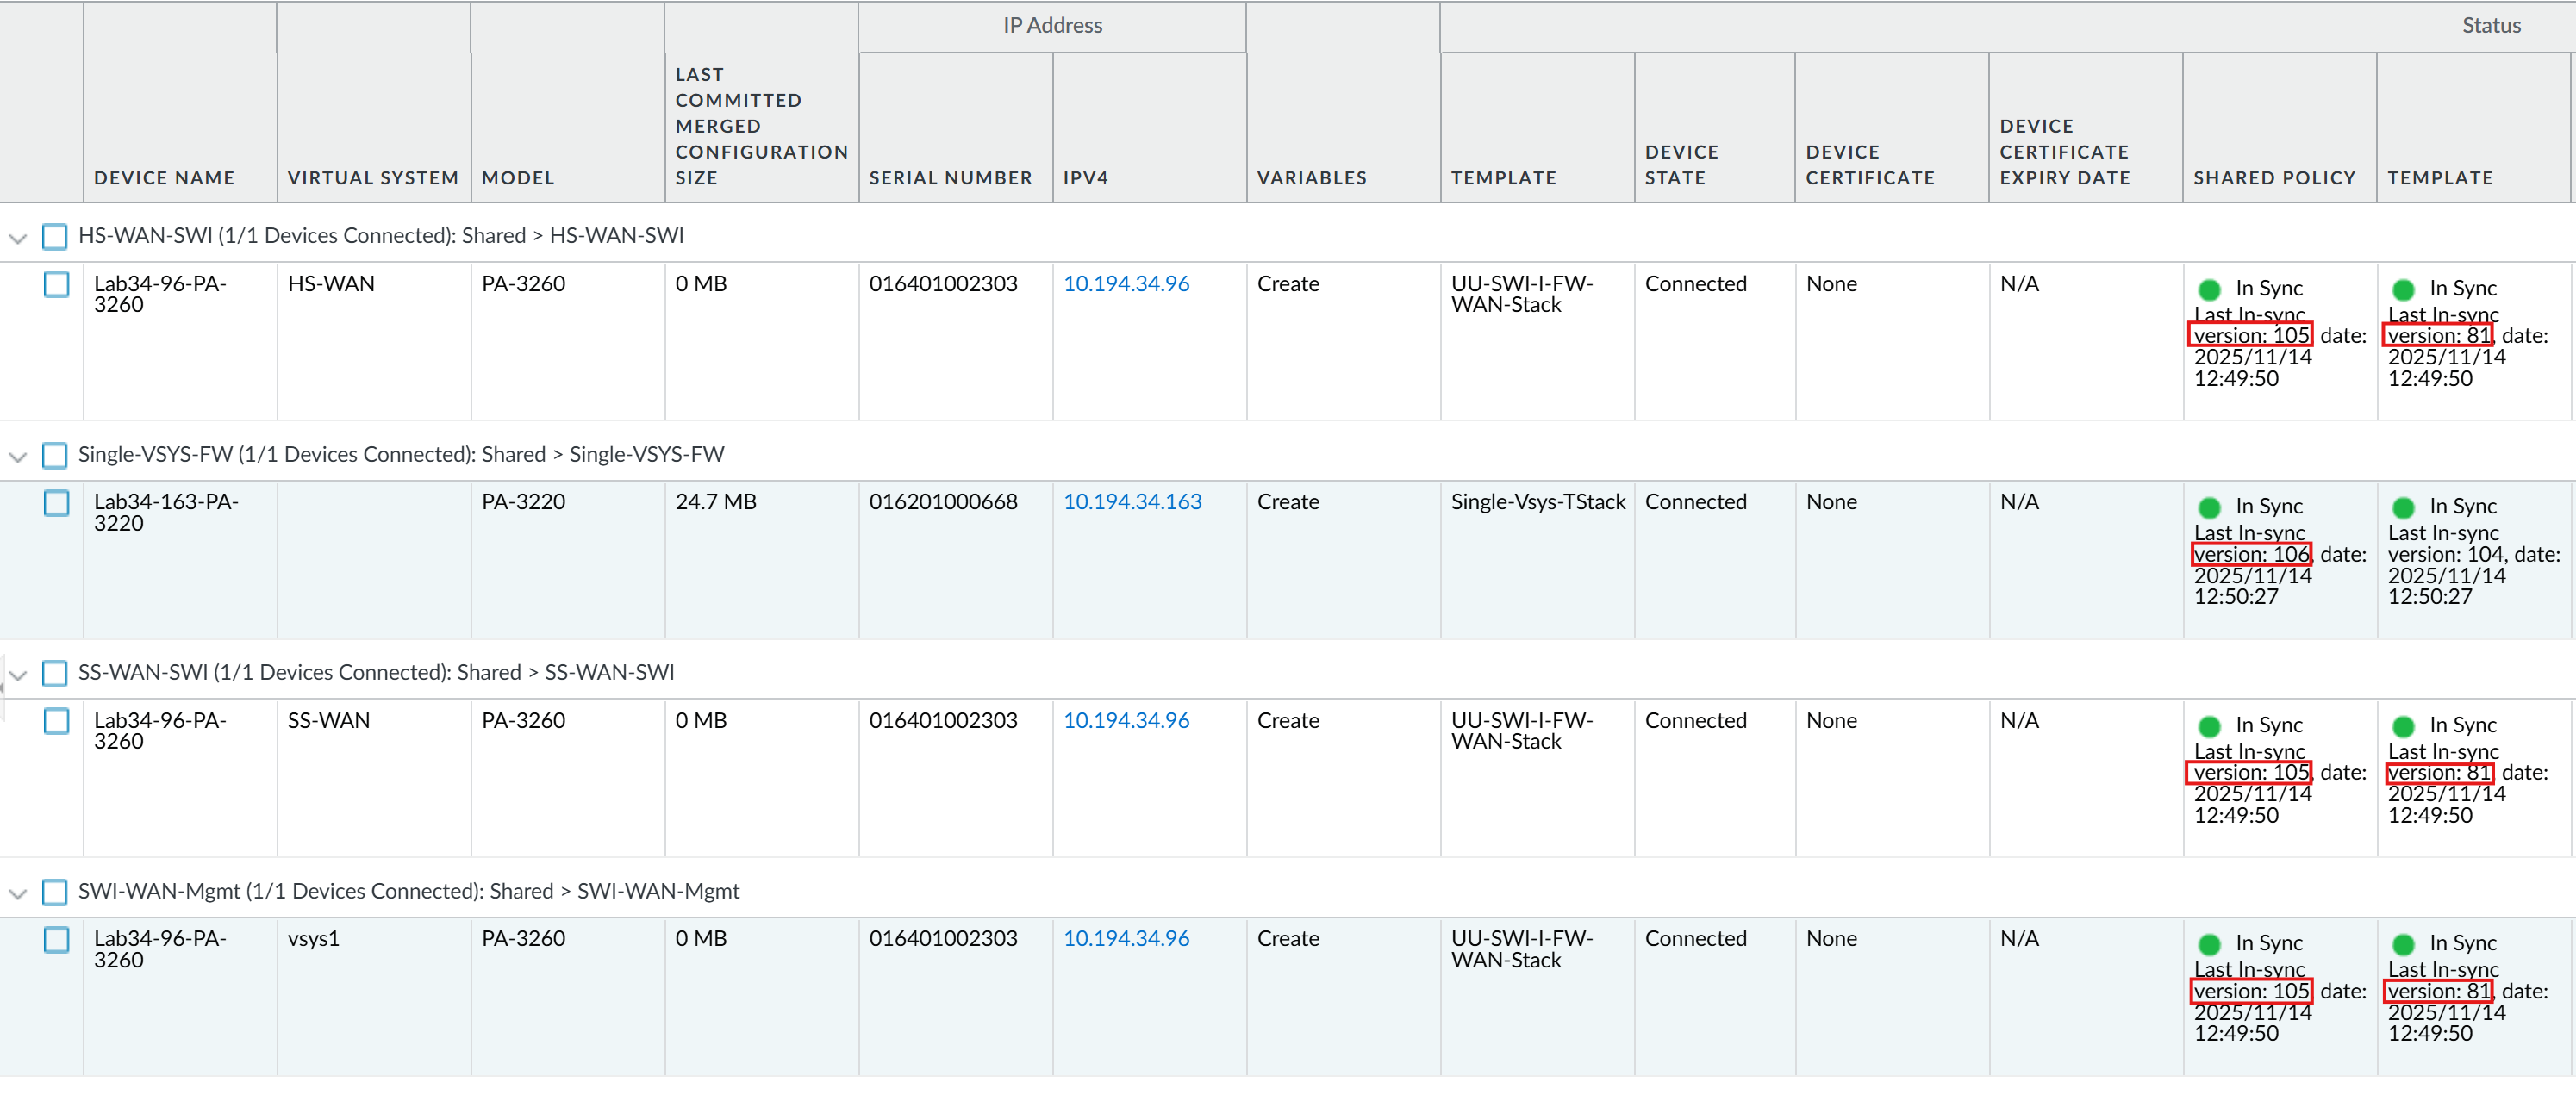
Task: Click the Device State column header
Action: [x=1681, y=165]
